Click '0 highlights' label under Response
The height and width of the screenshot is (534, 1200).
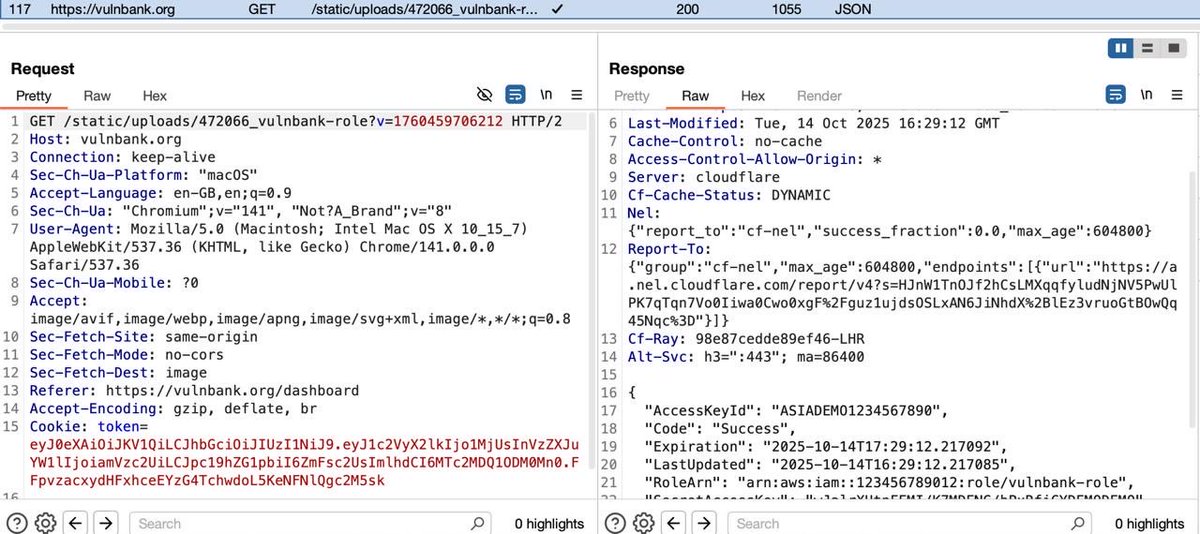[1149, 523]
